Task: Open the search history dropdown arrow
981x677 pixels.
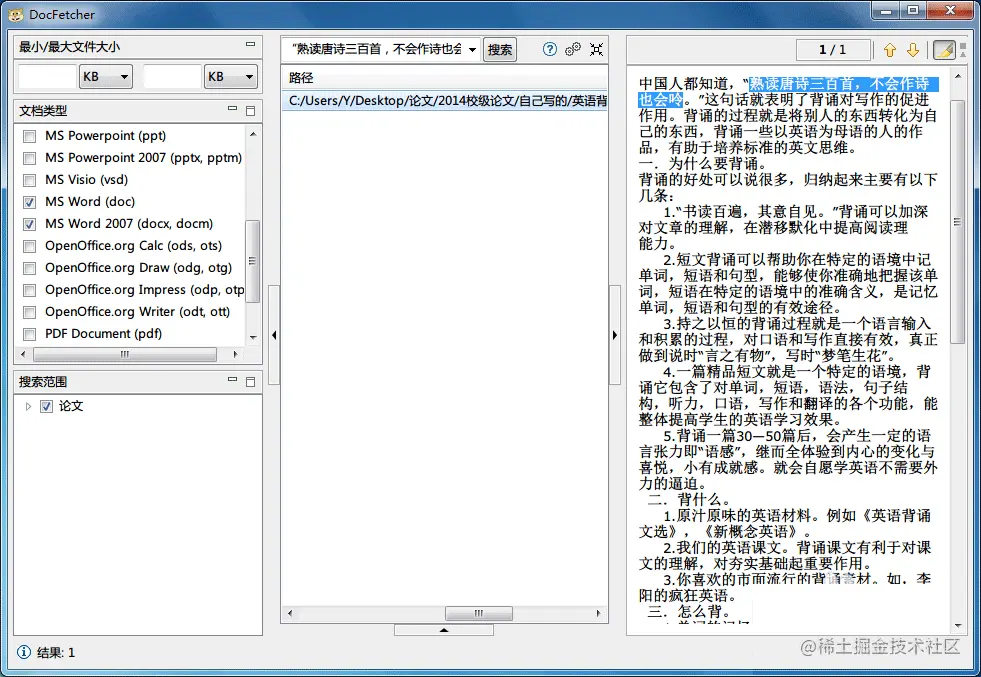Action: point(472,49)
